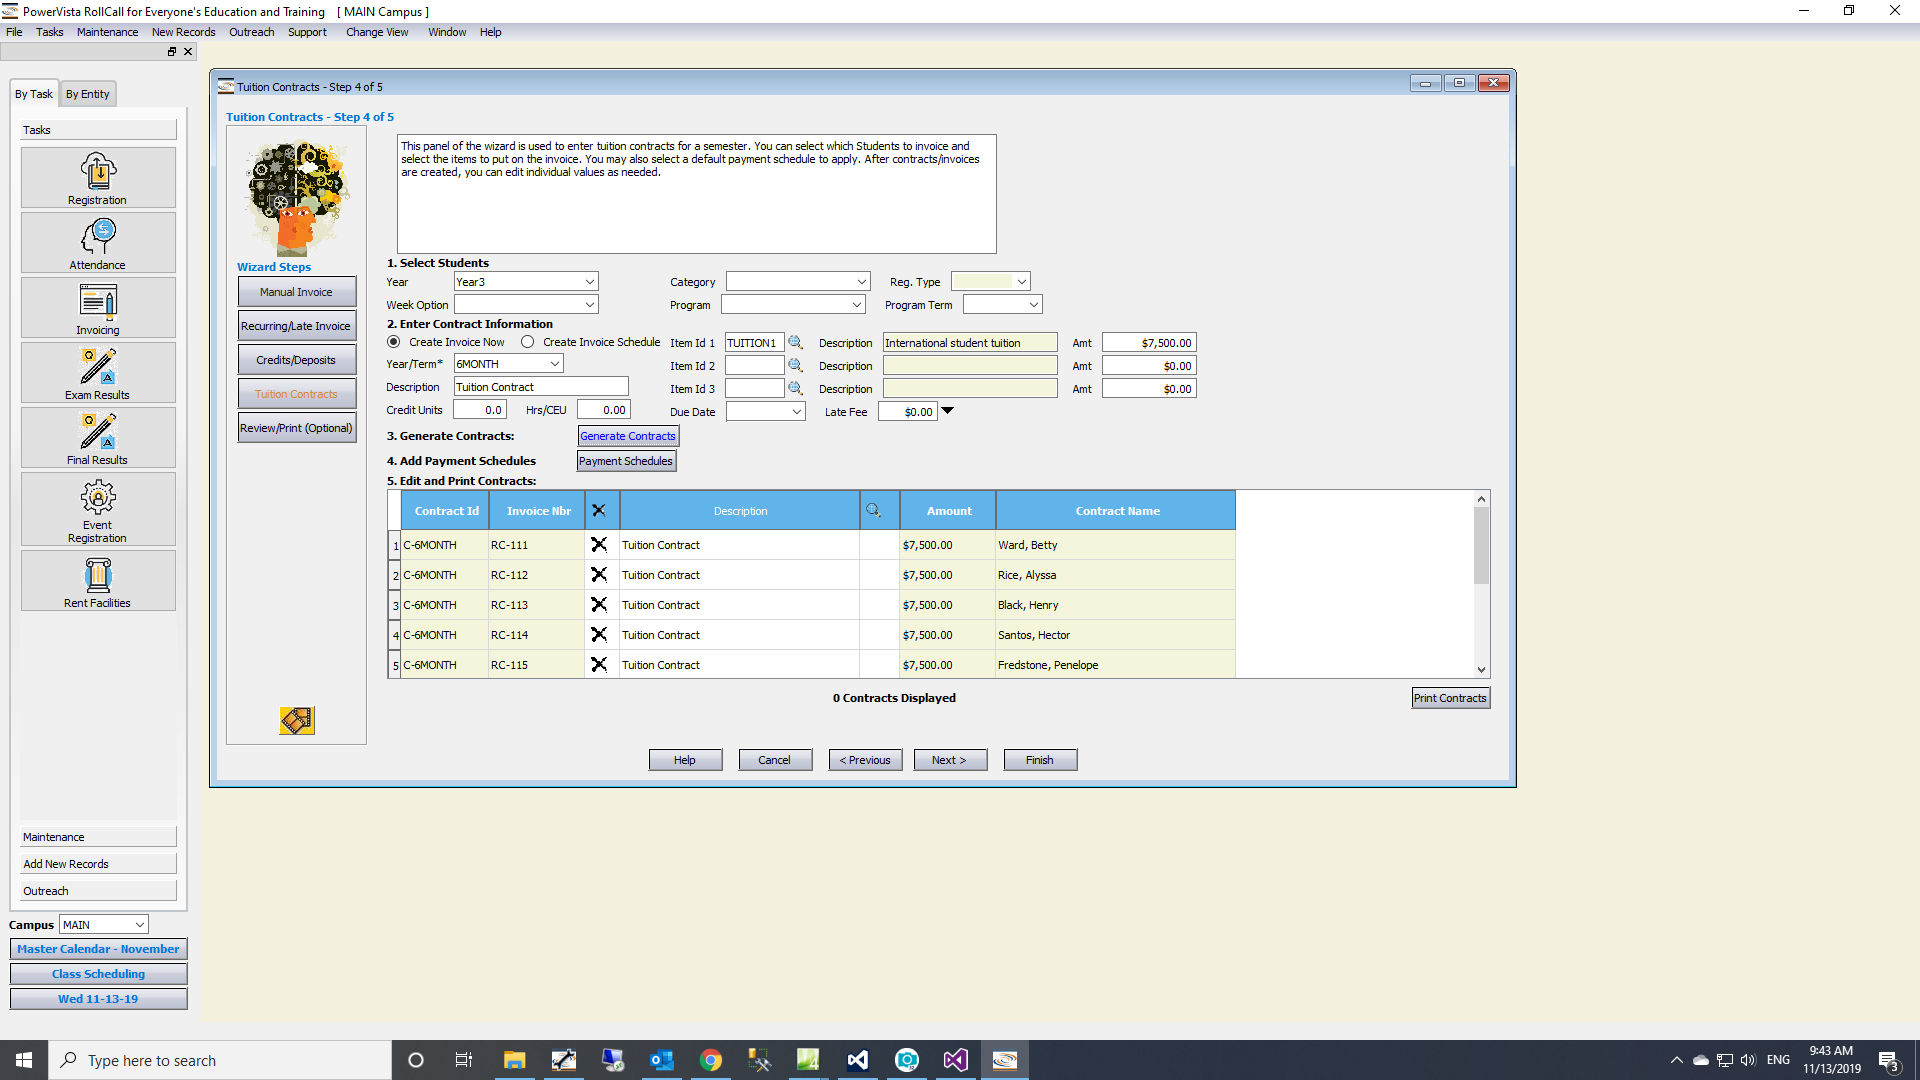Click the magnifier column header icon in grid
Screen dimensions: 1920x1080
(874, 510)
